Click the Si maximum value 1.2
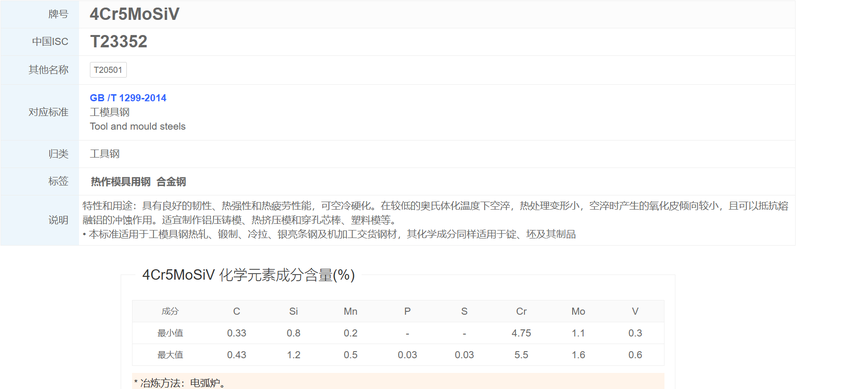 (294, 355)
